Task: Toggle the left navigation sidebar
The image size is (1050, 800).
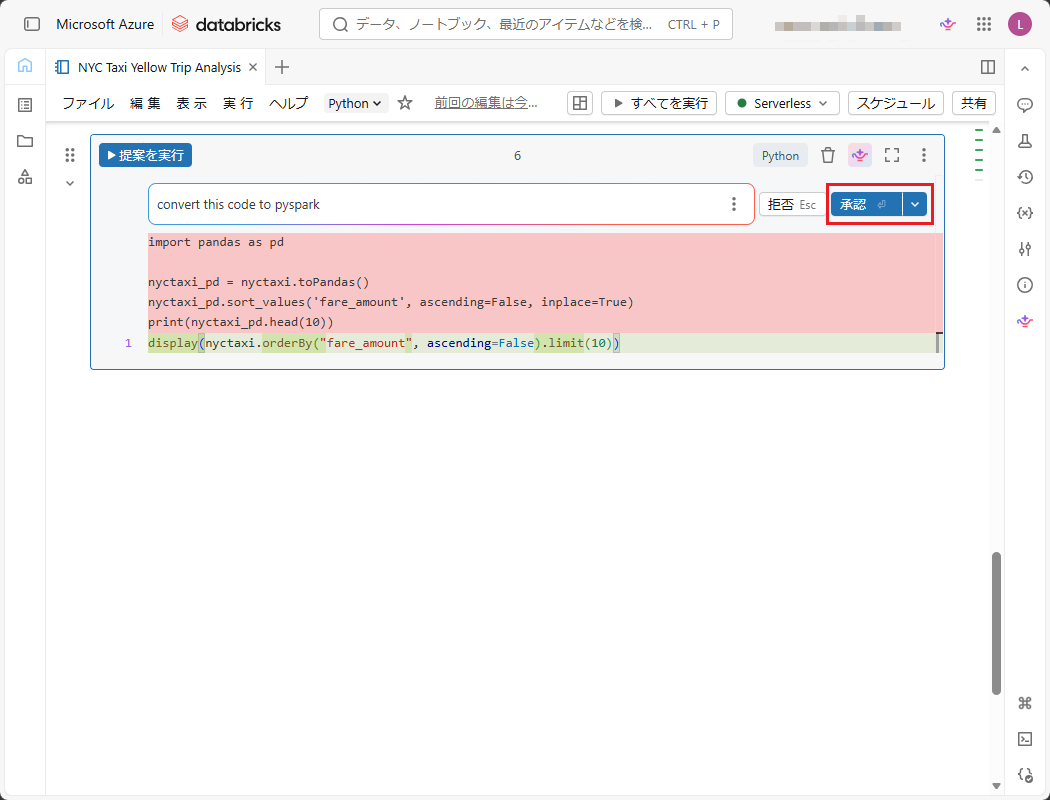Action: (32, 24)
